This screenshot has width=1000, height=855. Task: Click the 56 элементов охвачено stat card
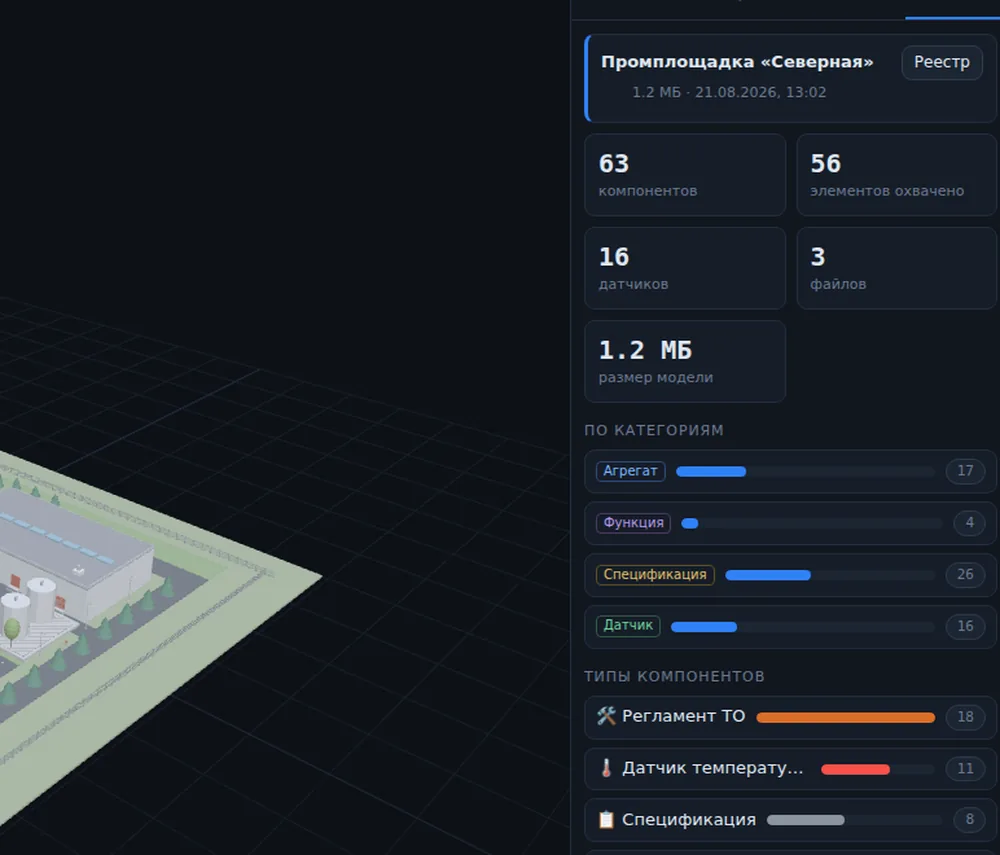[896, 175]
